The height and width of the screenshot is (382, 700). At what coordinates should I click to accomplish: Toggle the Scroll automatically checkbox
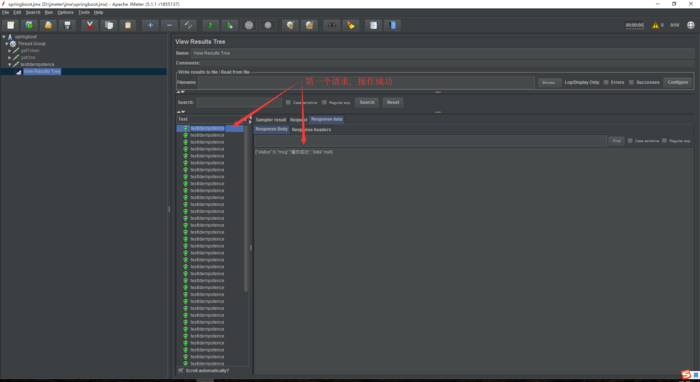click(181, 370)
